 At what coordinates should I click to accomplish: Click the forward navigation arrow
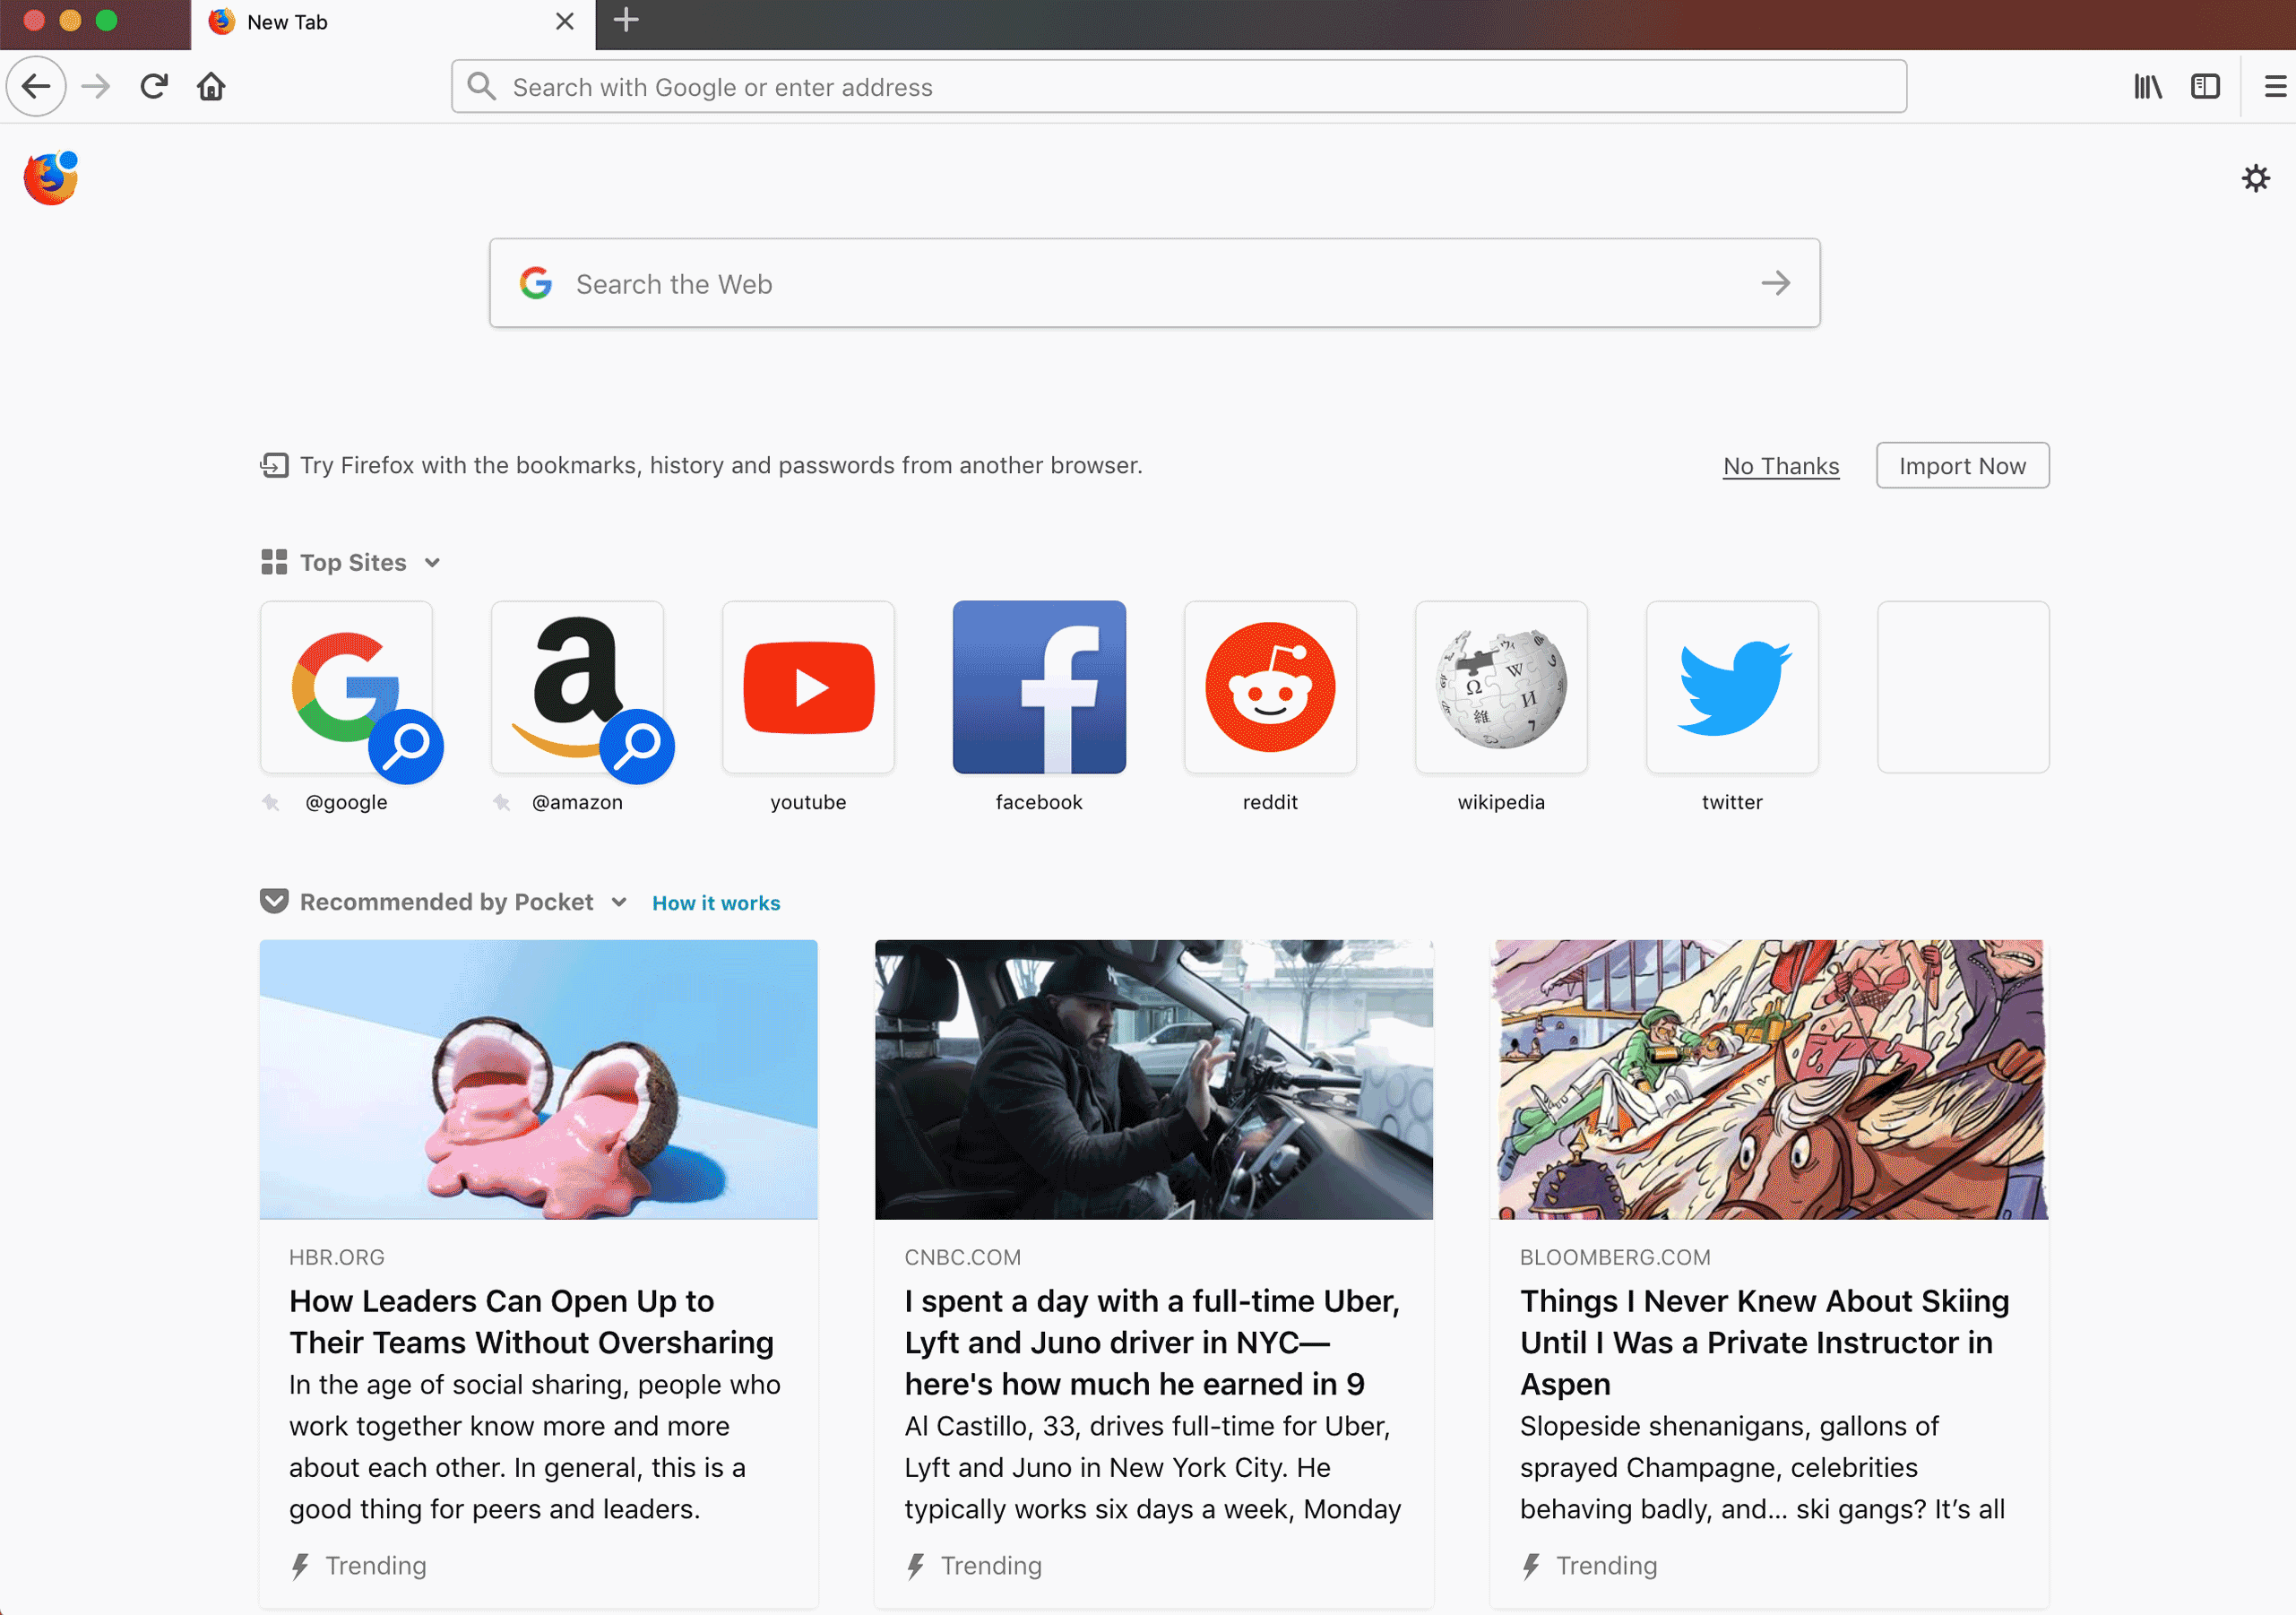(96, 87)
